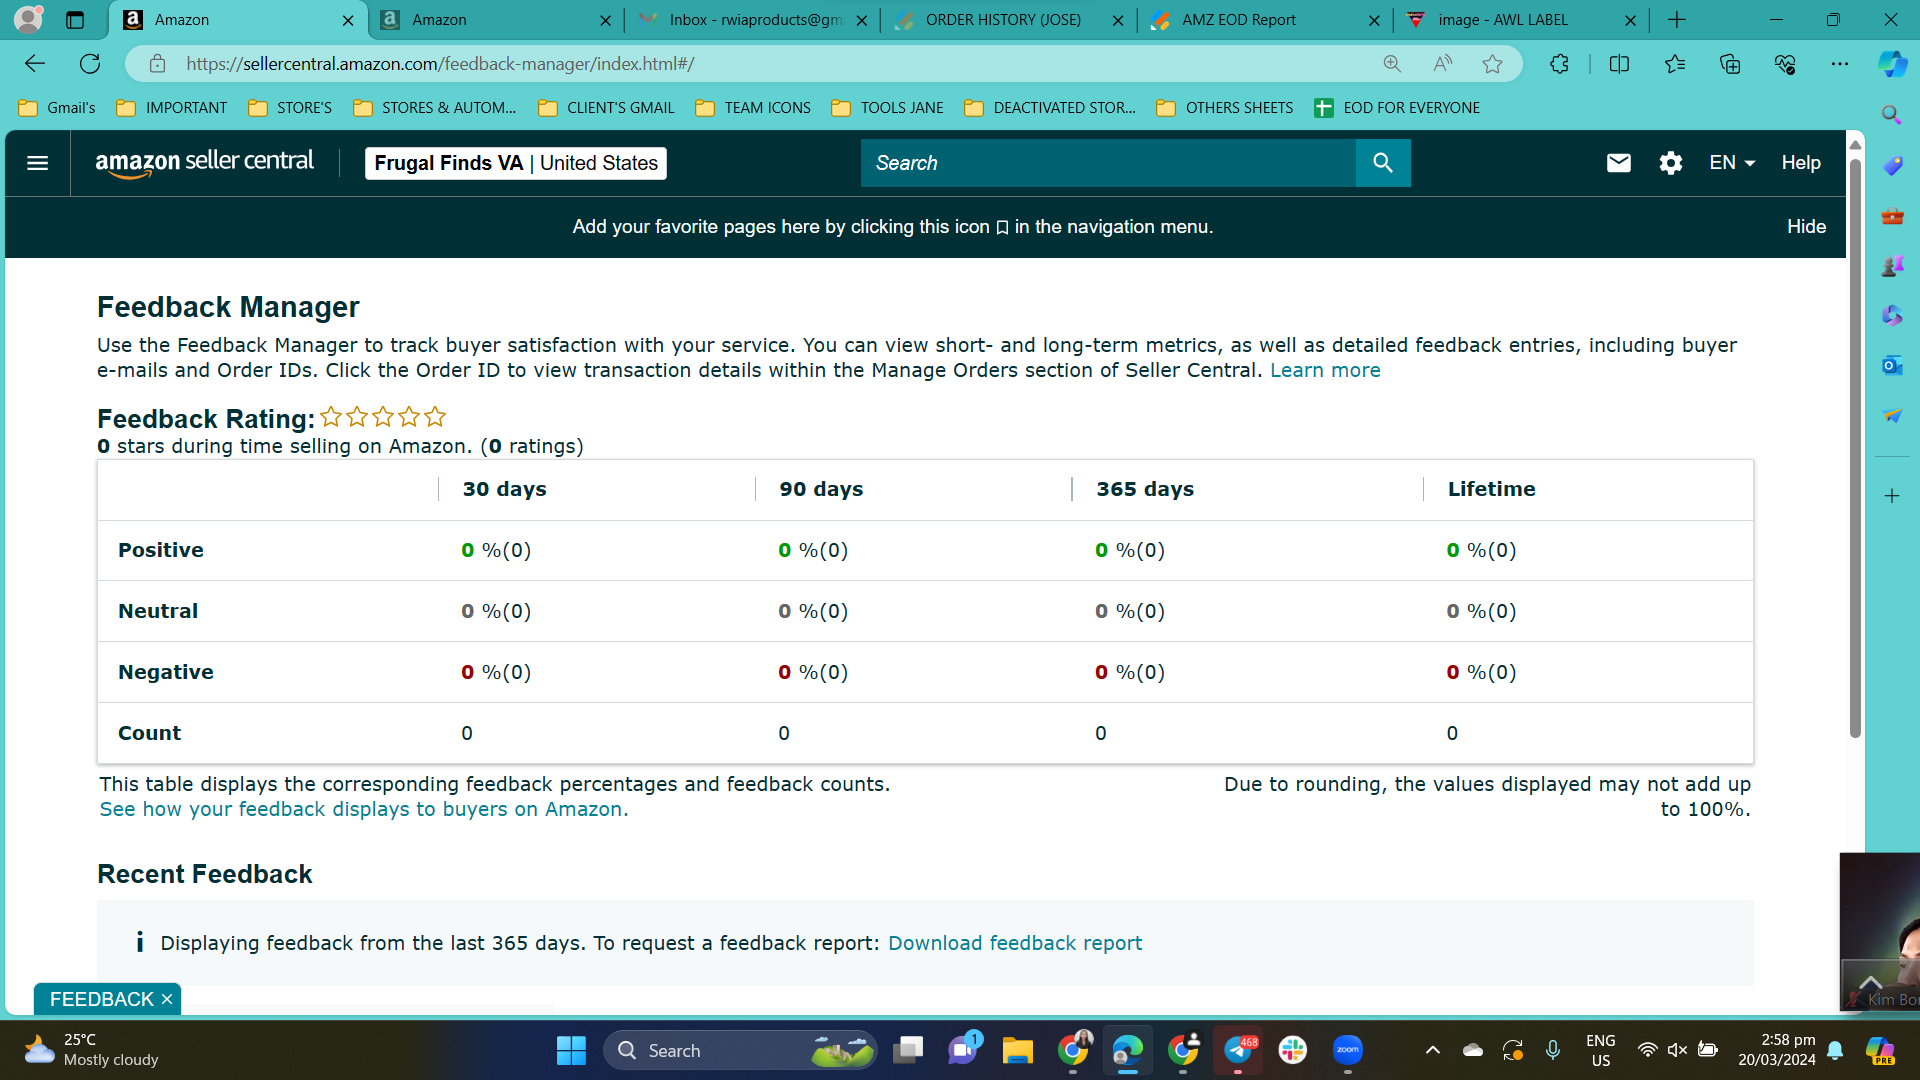
Task: Toggle the Read aloud icon
Action: click(1442, 64)
